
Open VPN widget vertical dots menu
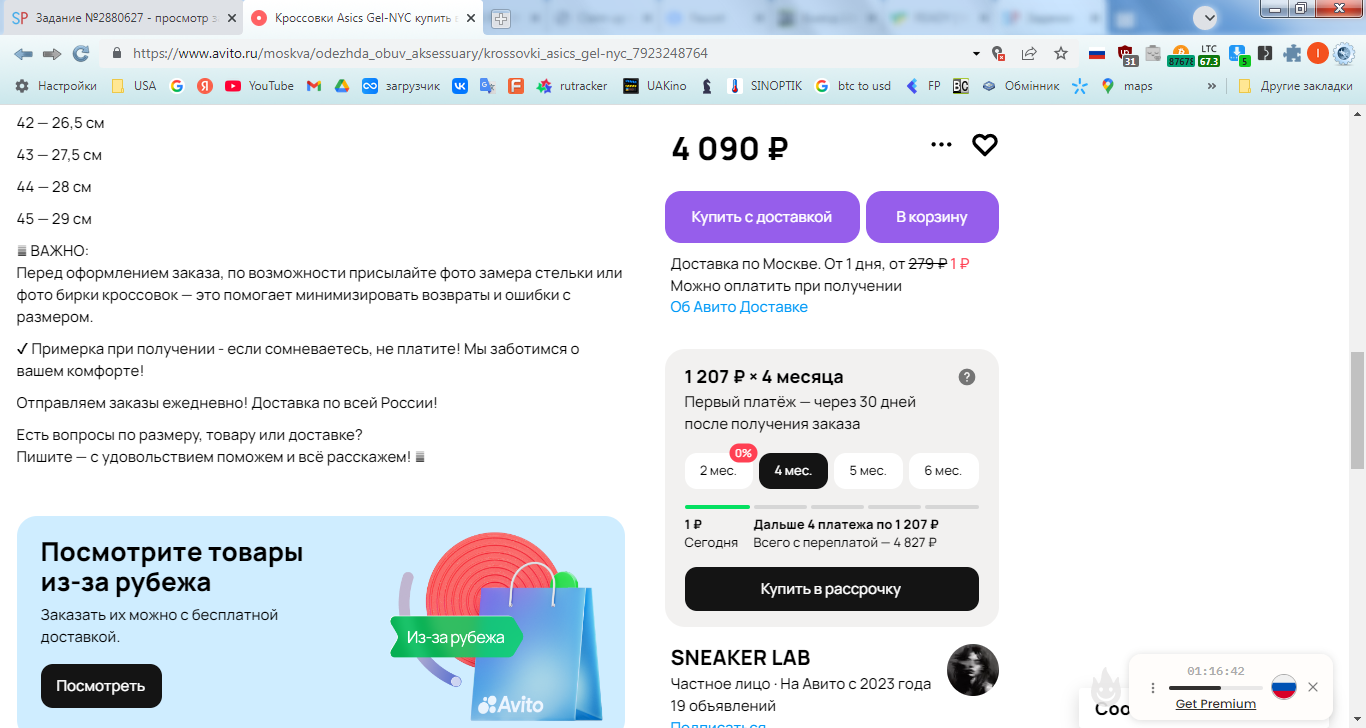1153,688
